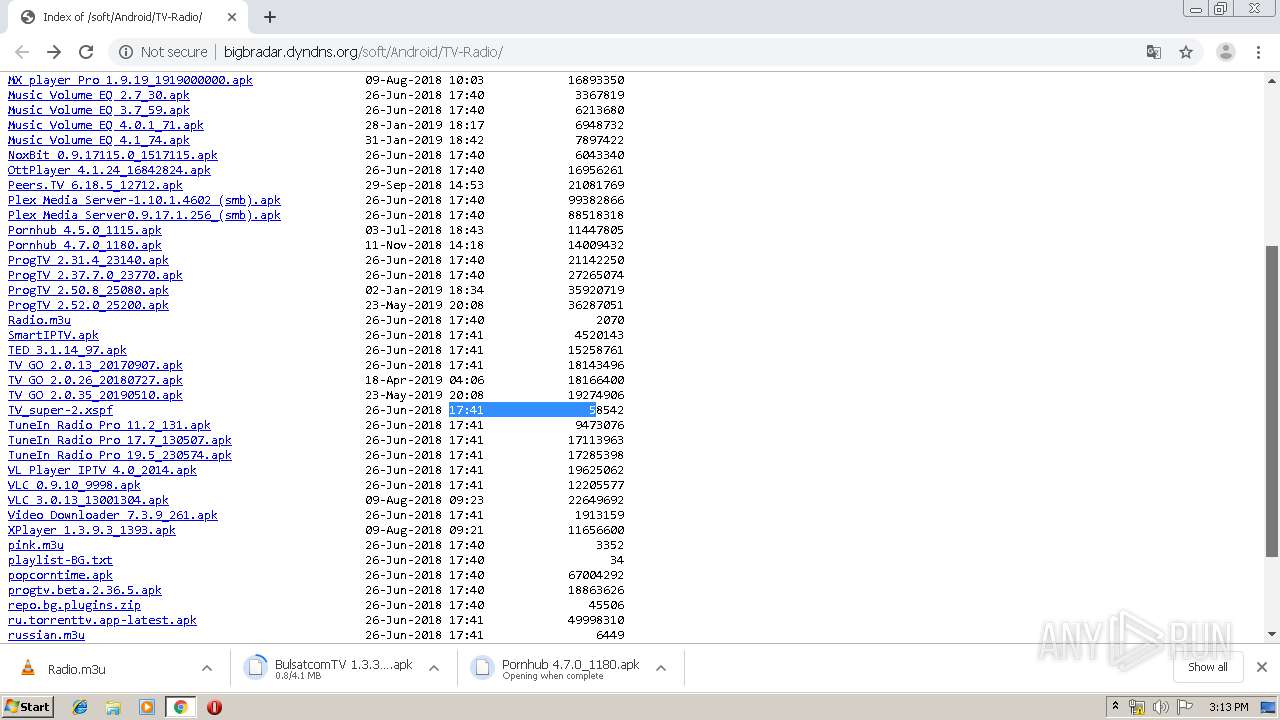The width and height of the screenshot is (1280, 720).
Task: Click the Pornhub 4.7.0_1180.apk download file icon
Action: 482,668
